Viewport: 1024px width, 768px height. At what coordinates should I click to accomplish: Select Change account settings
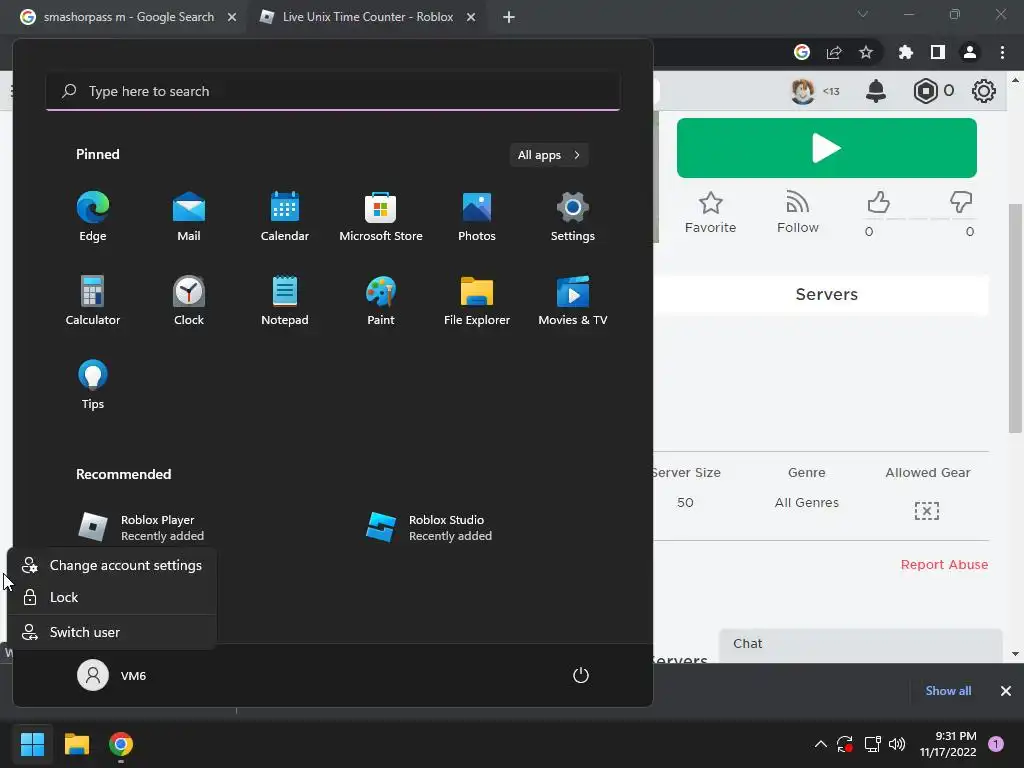[112, 566]
